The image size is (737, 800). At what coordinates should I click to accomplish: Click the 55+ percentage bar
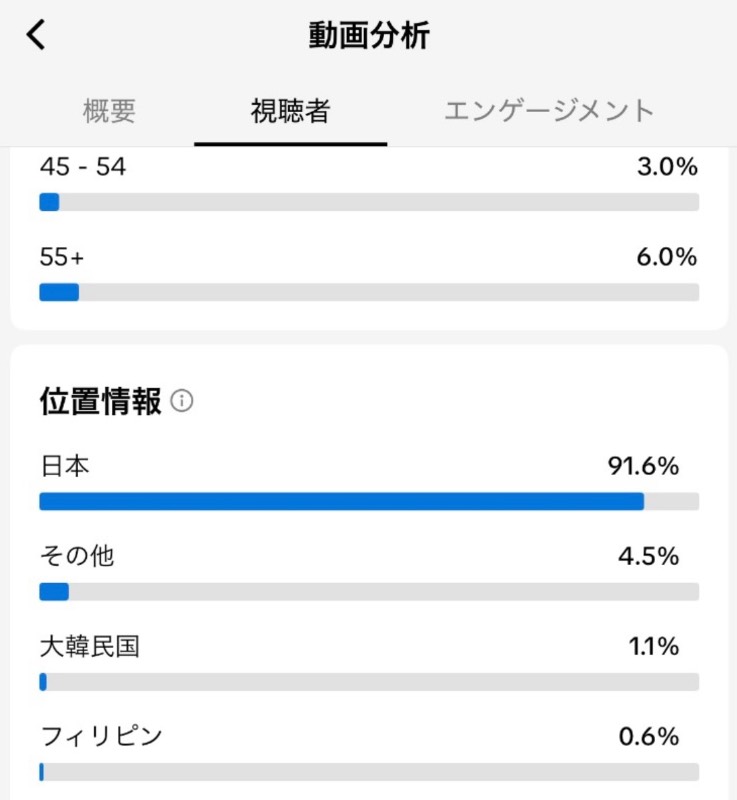click(369, 292)
